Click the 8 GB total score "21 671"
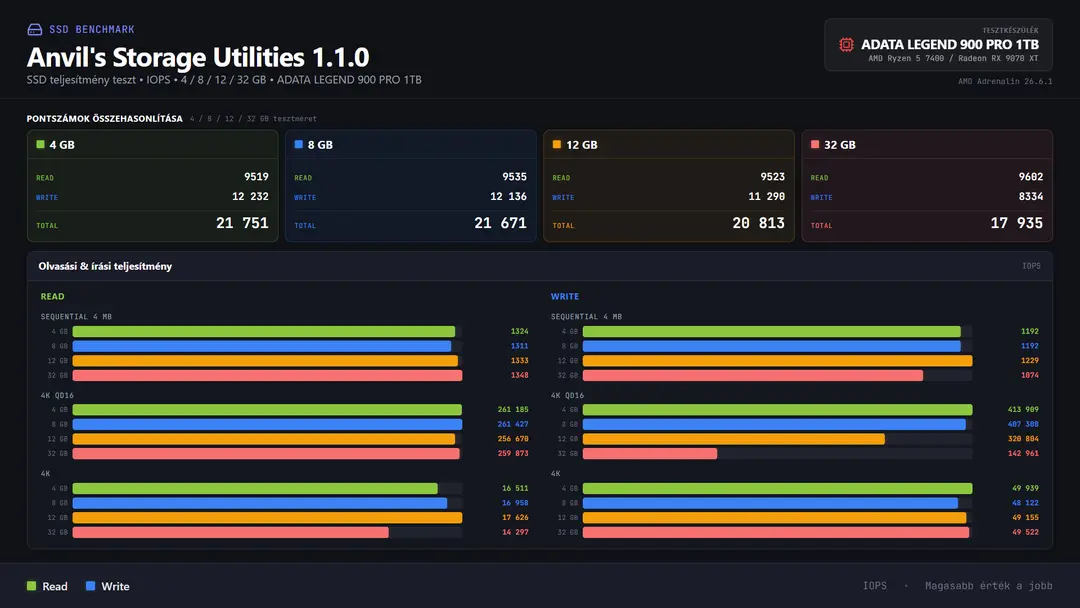This screenshot has width=1080, height=608. click(500, 223)
